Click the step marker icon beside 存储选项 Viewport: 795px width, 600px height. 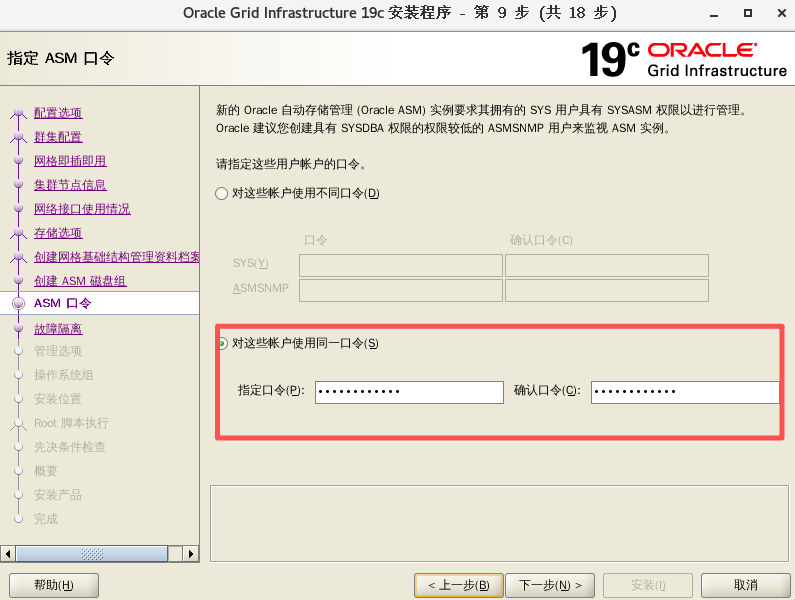[x=19, y=233]
